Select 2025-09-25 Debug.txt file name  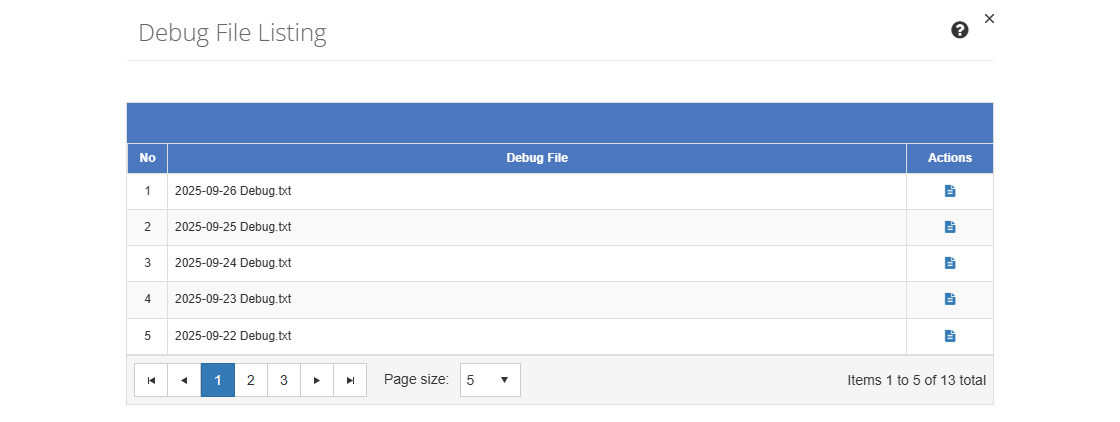(233, 226)
